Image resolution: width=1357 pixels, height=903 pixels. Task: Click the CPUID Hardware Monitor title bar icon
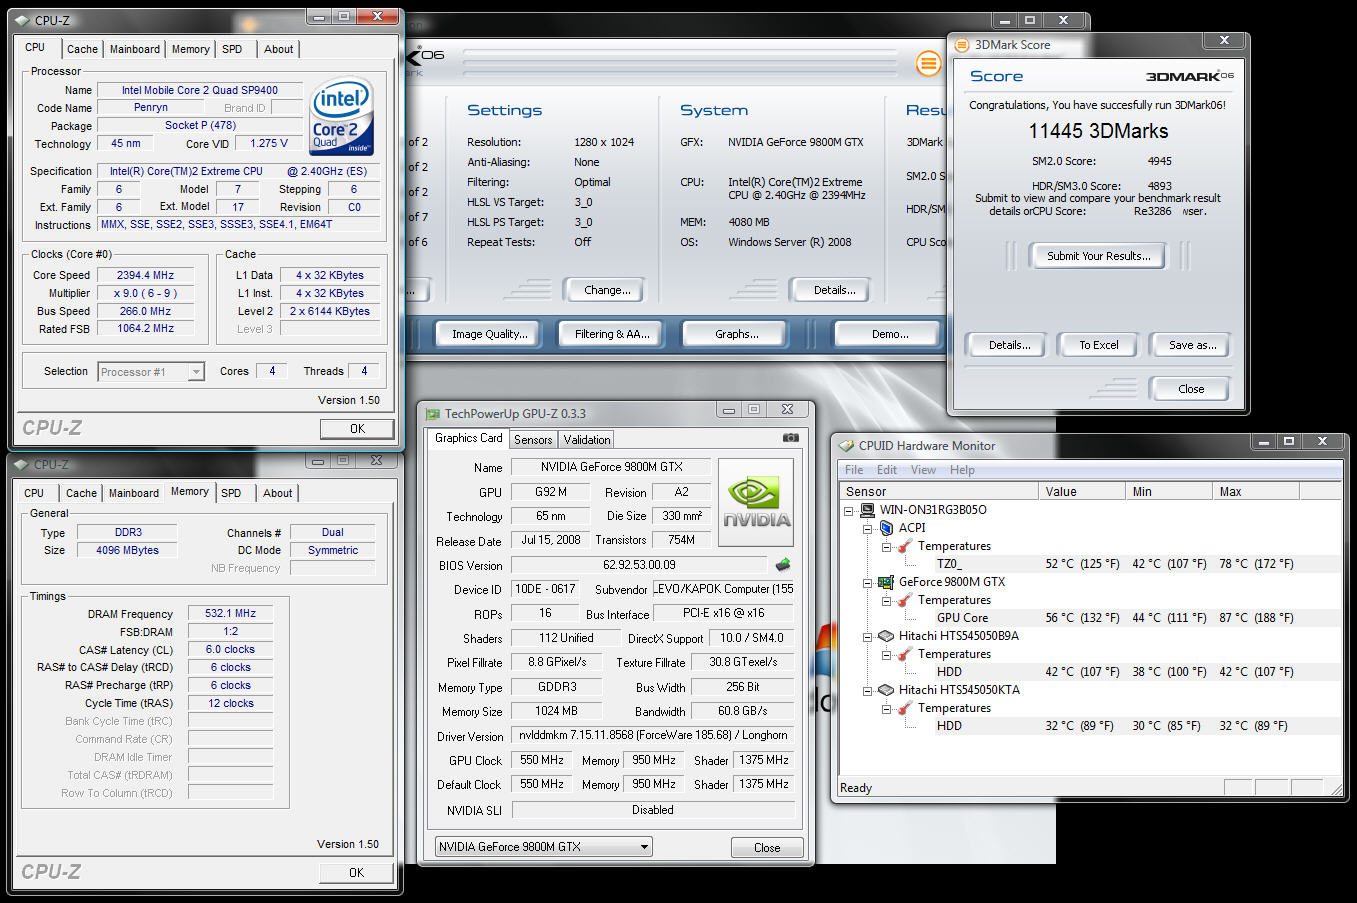coord(846,446)
